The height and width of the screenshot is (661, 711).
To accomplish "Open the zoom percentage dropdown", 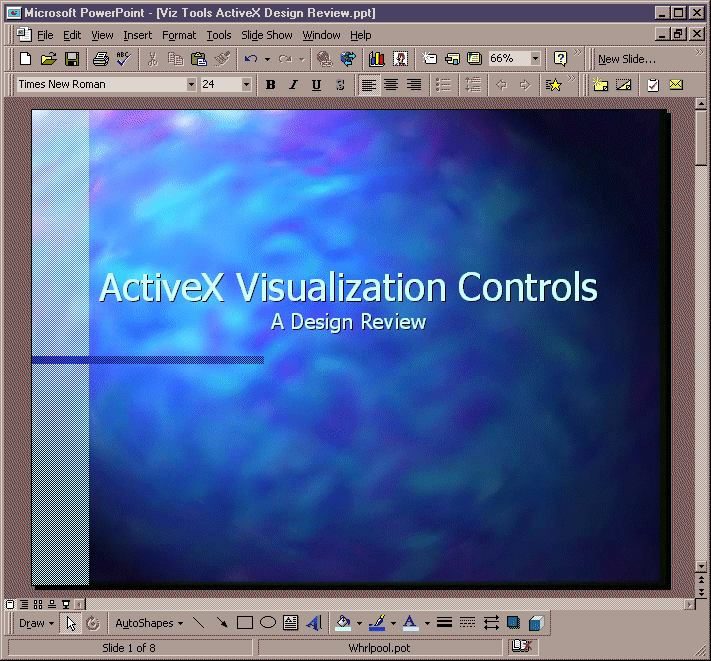I will [536, 58].
